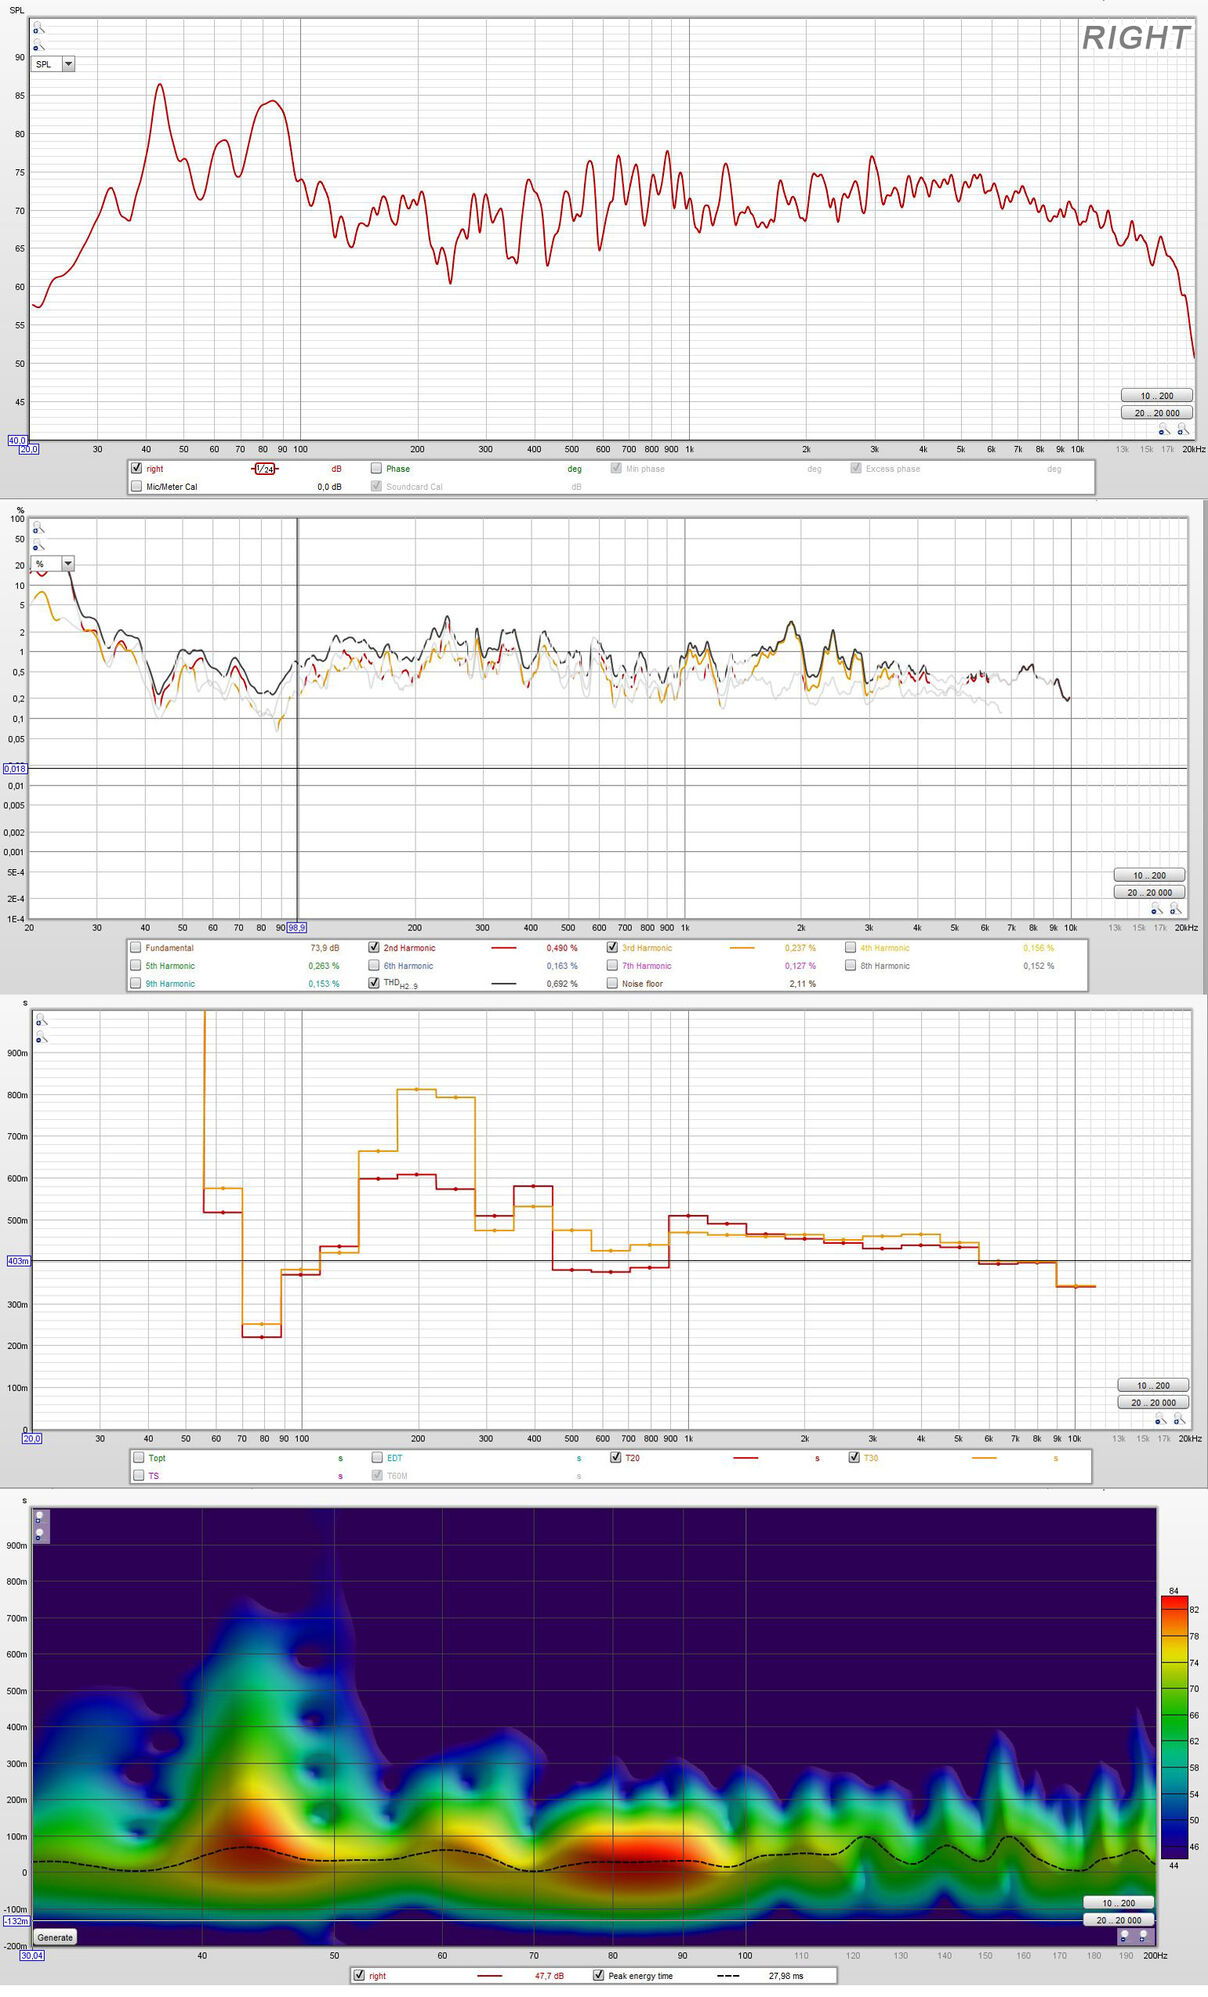
Task: Uncheck the T20 checkbox
Action: [x=616, y=1457]
